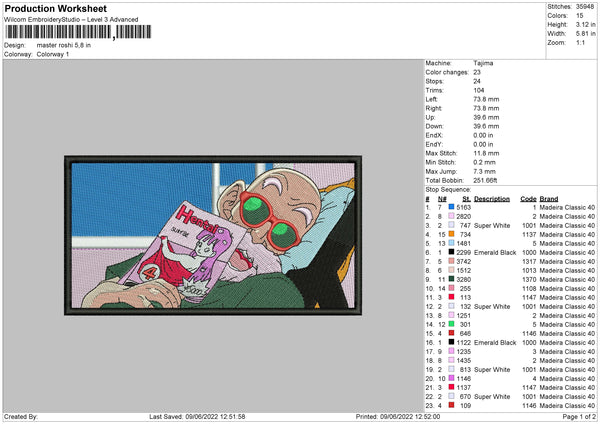Click the Production Worksheet title
600x424 pixels.
pyautogui.click(x=50, y=8)
